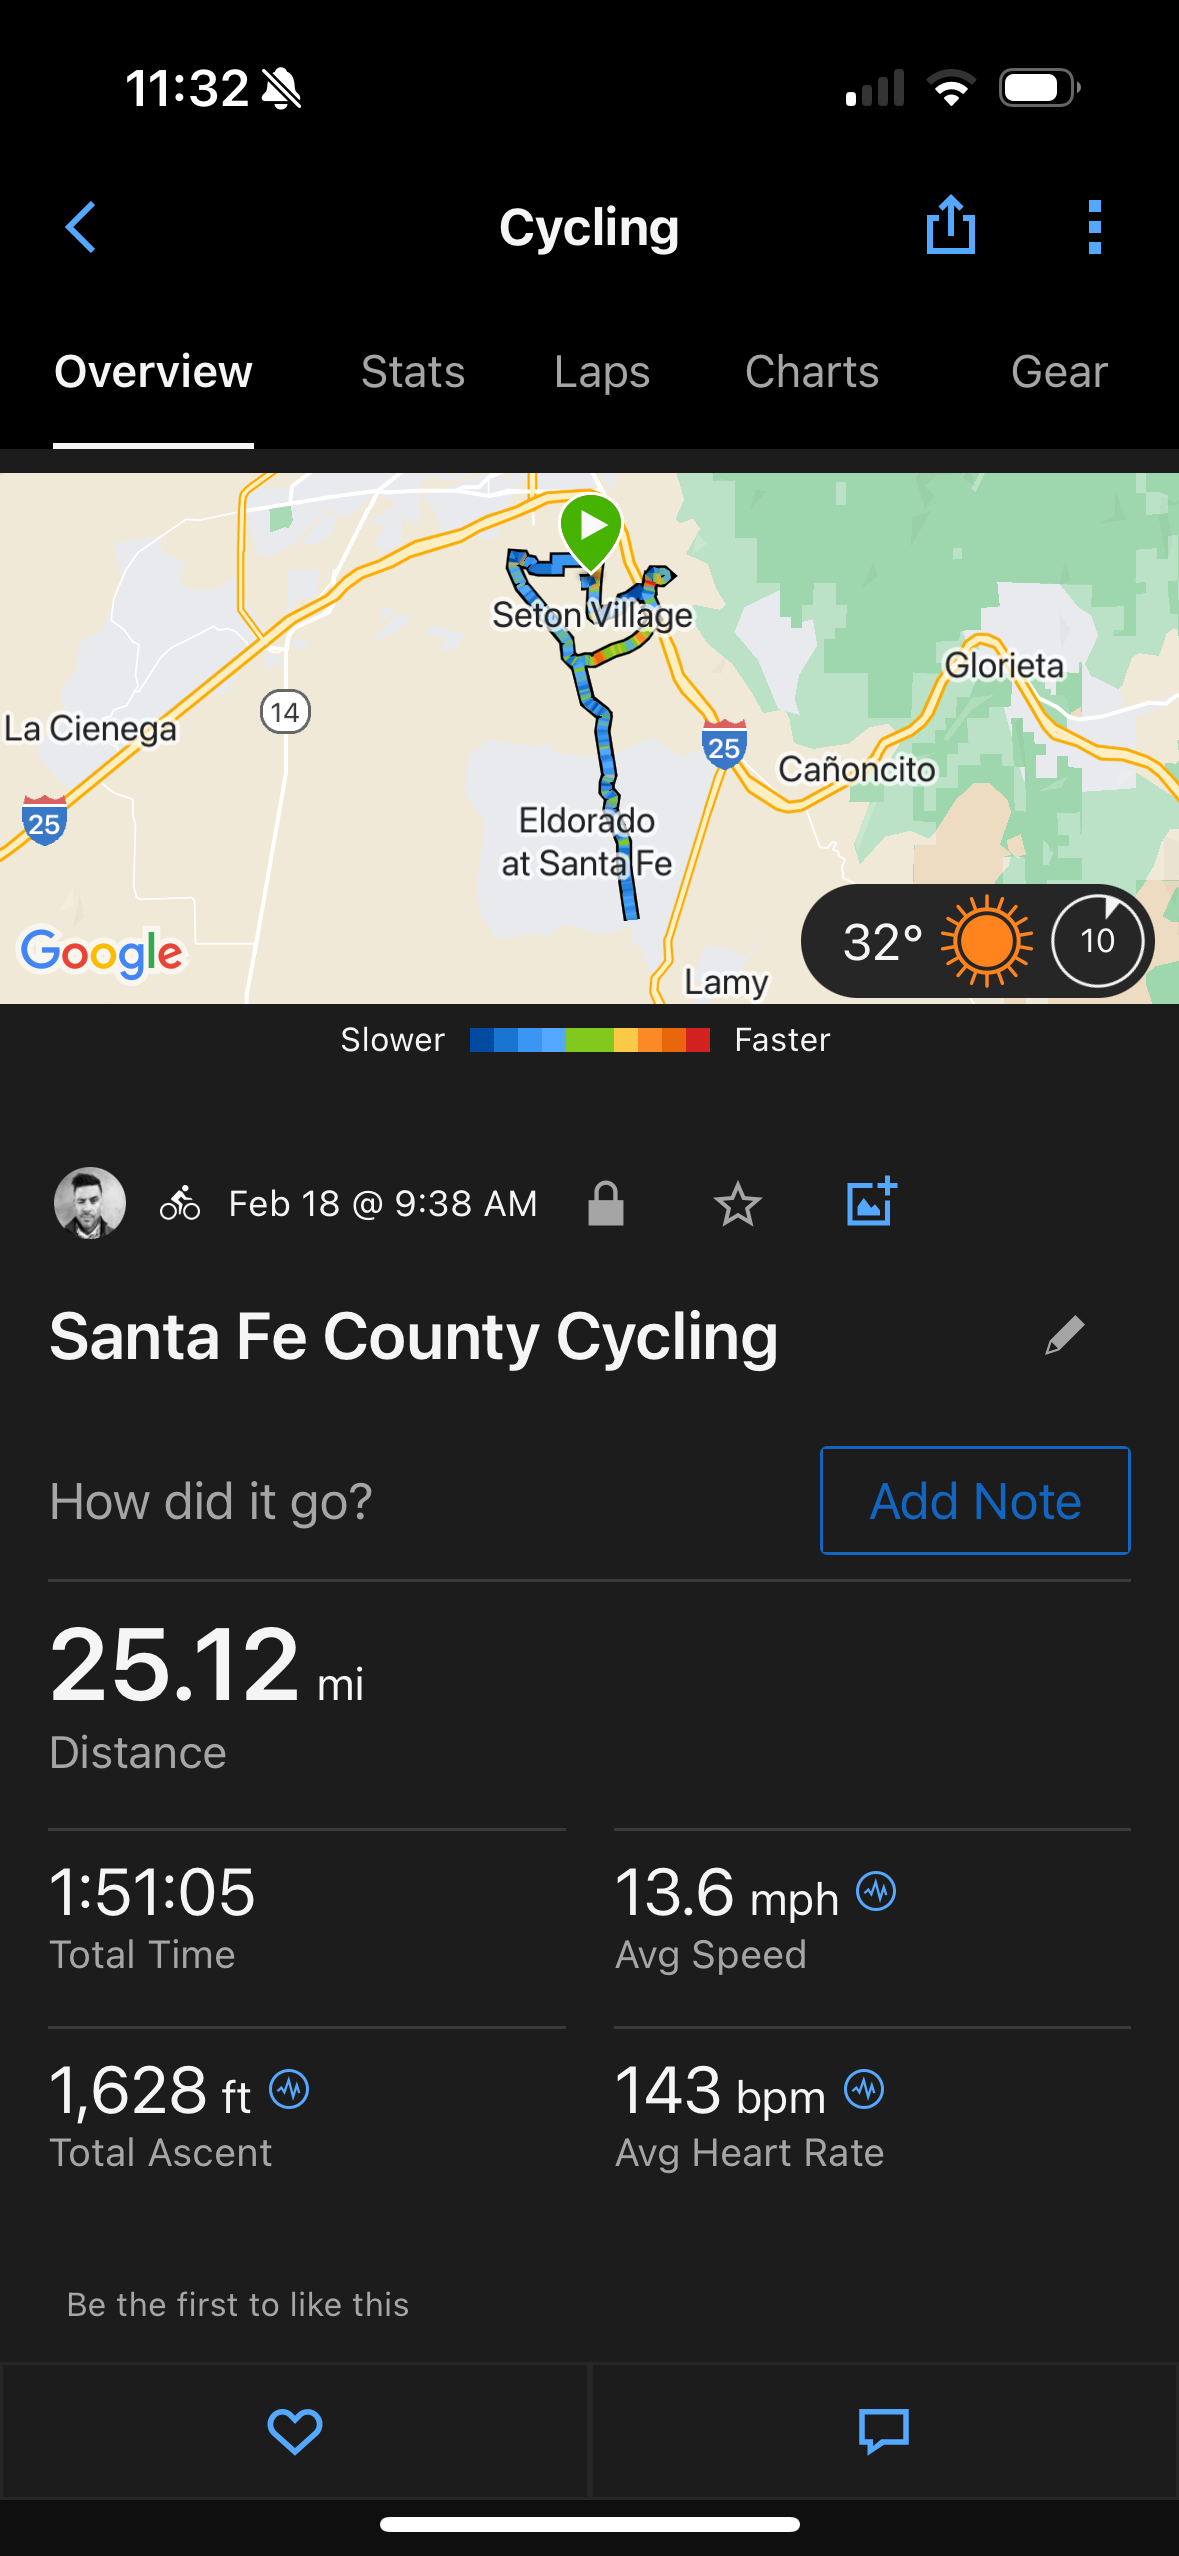
Task: Tap the back arrow chevron
Action: pos(80,227)
